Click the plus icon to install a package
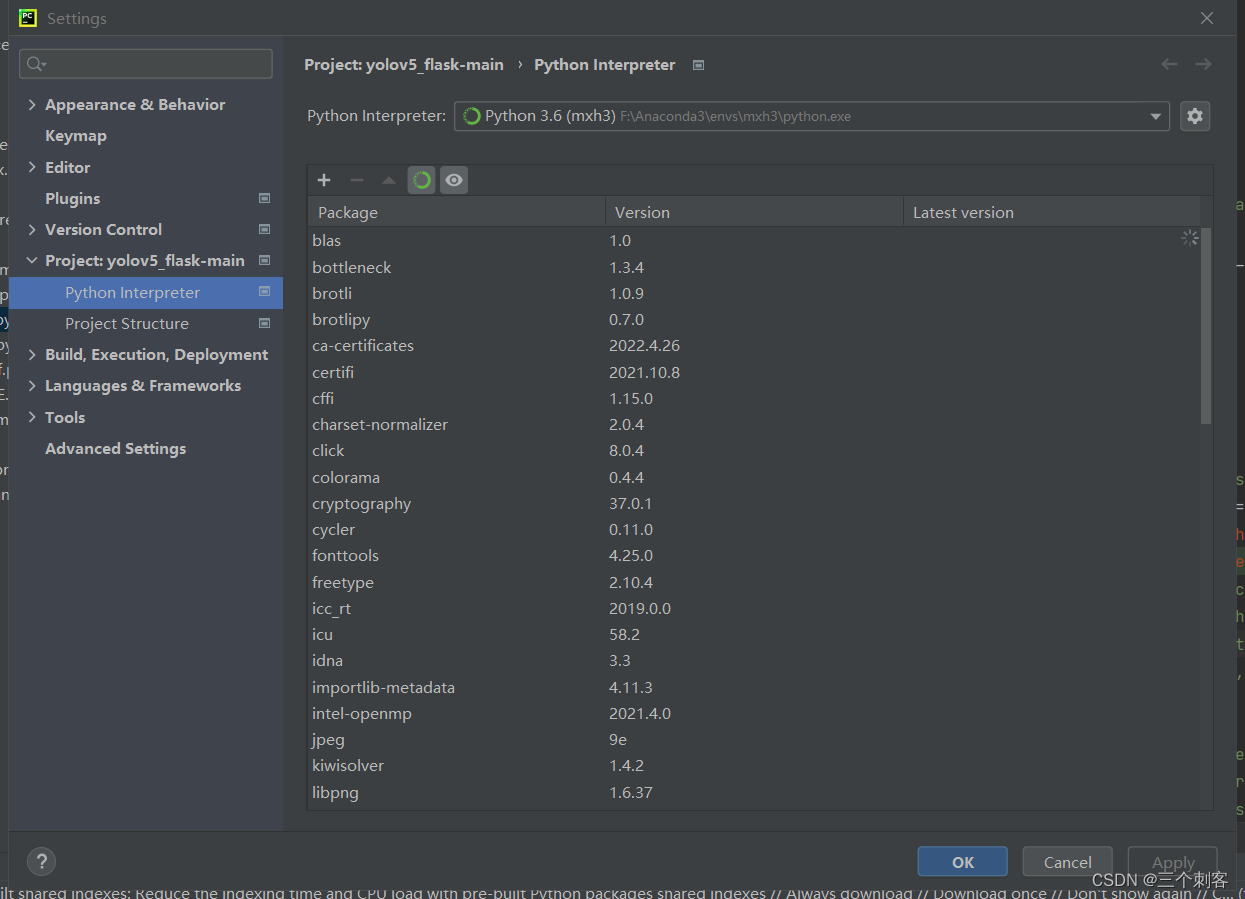 (x=323, y=180)
